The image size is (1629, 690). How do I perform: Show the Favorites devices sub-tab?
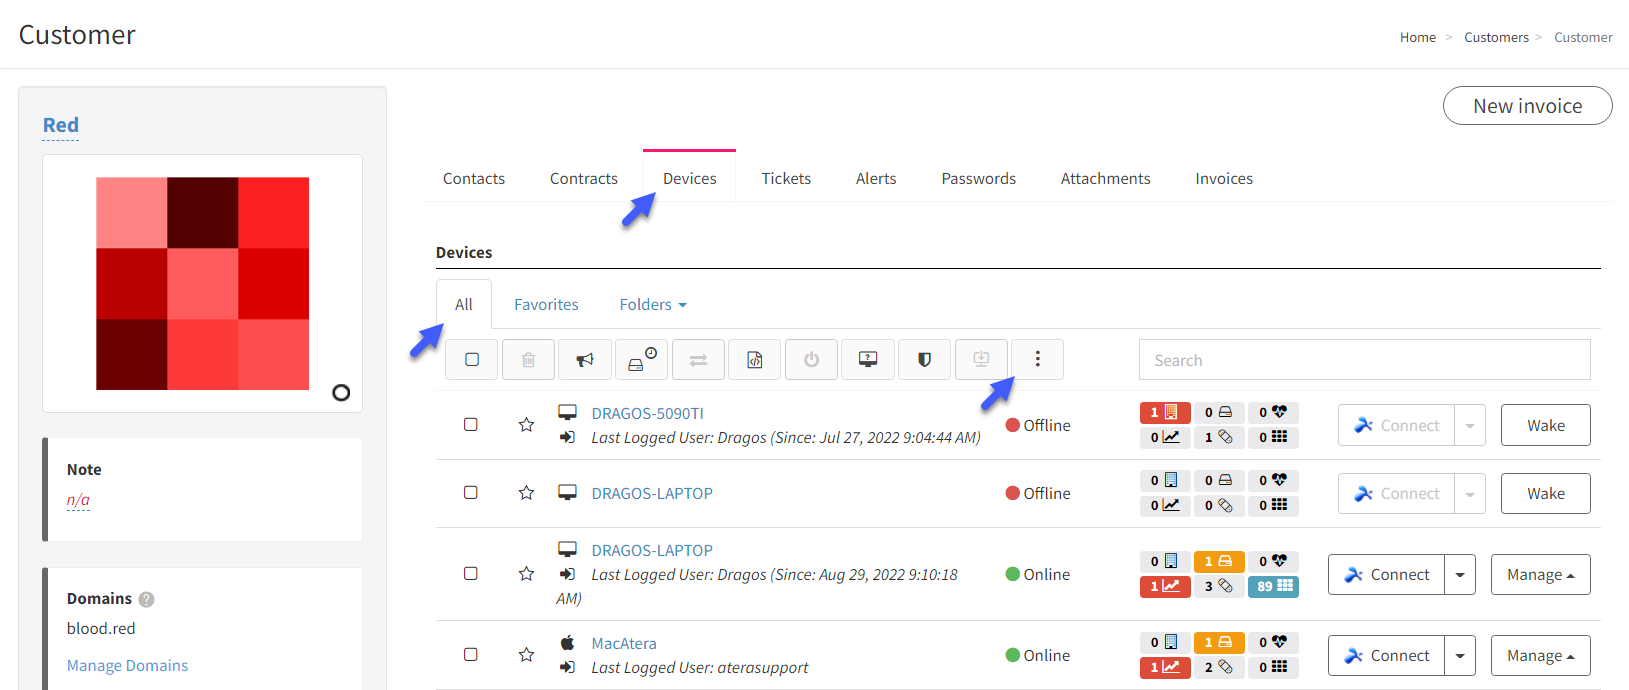click(546, 305)
